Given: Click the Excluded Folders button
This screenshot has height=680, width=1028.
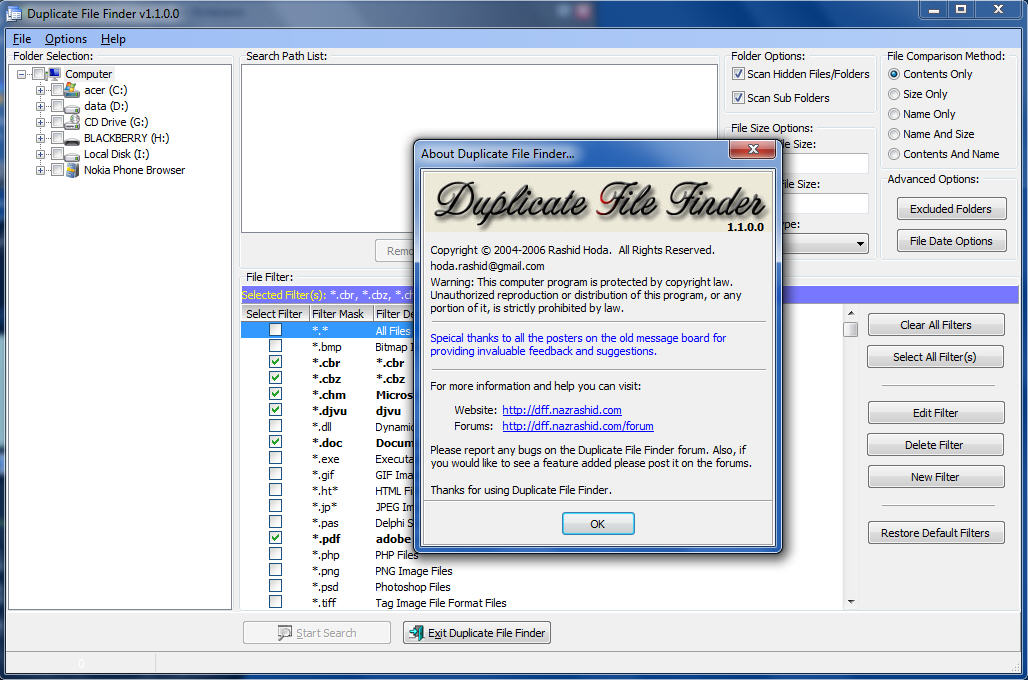Looking at the screenshot, I should [951, 209].
